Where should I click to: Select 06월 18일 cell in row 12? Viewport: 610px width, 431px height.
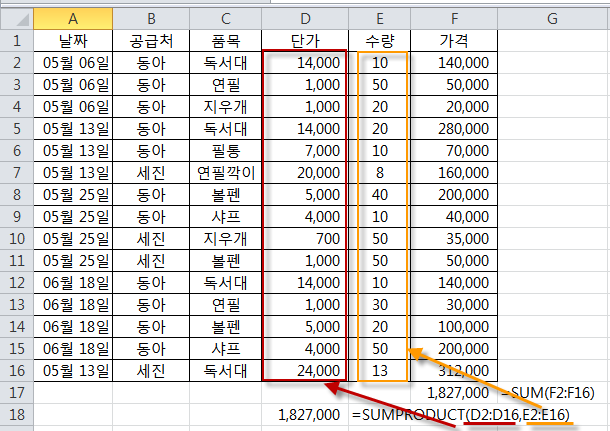[73, 282]
